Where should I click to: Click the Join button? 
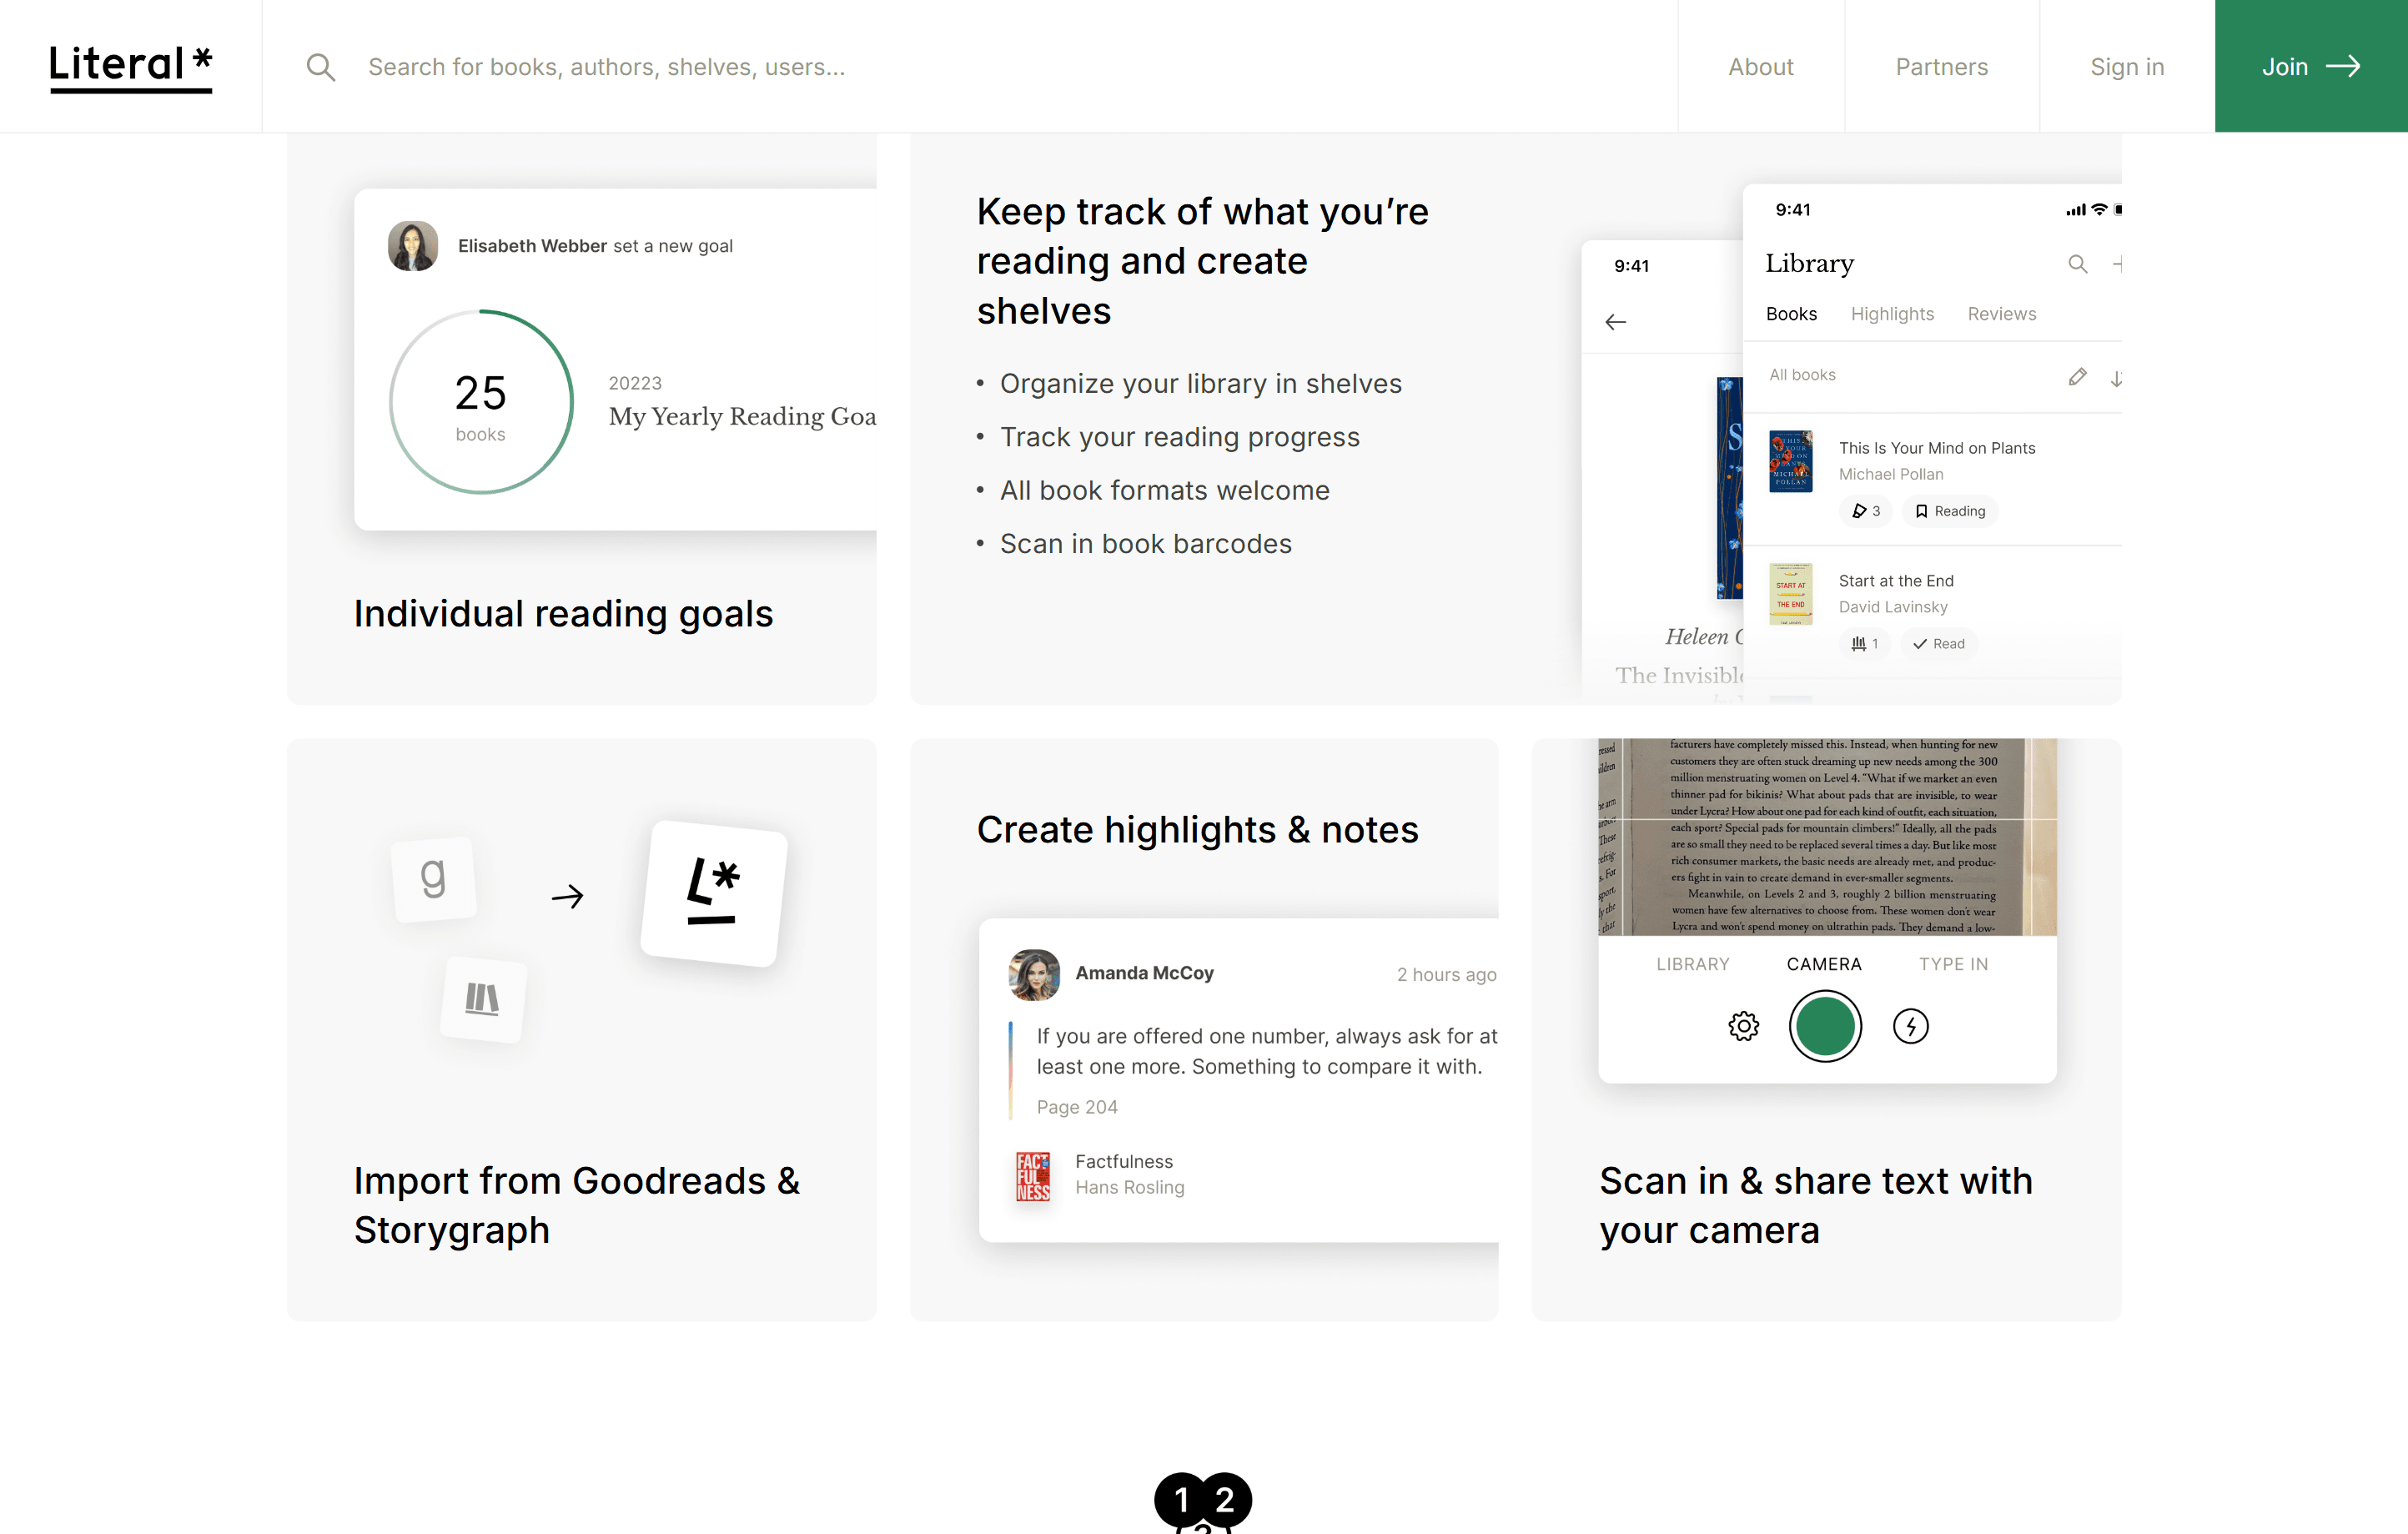2310,67
